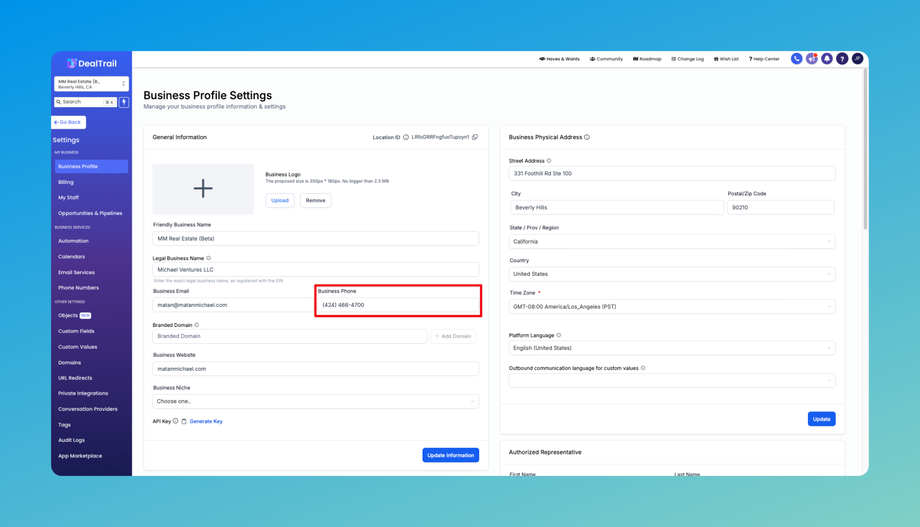Click the Generate Key link

coord(206,422)
